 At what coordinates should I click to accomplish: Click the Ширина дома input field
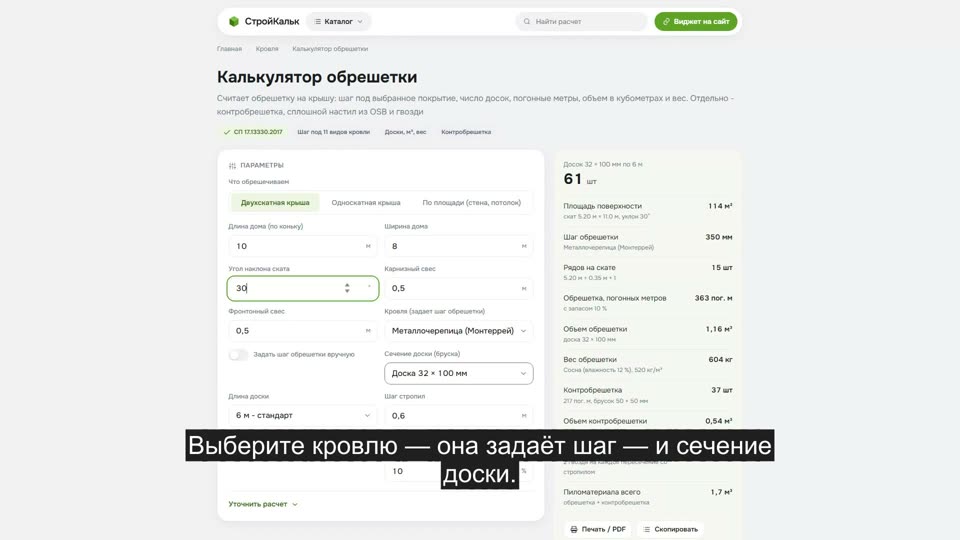point(459,246)
